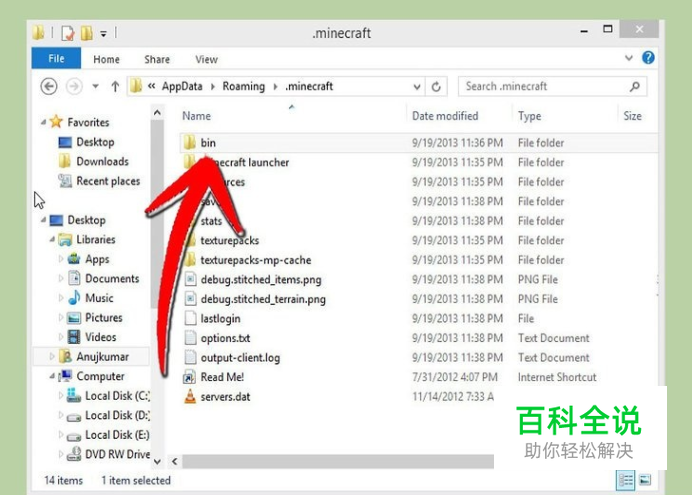Select the DVD RW Drive

point(109,454)
